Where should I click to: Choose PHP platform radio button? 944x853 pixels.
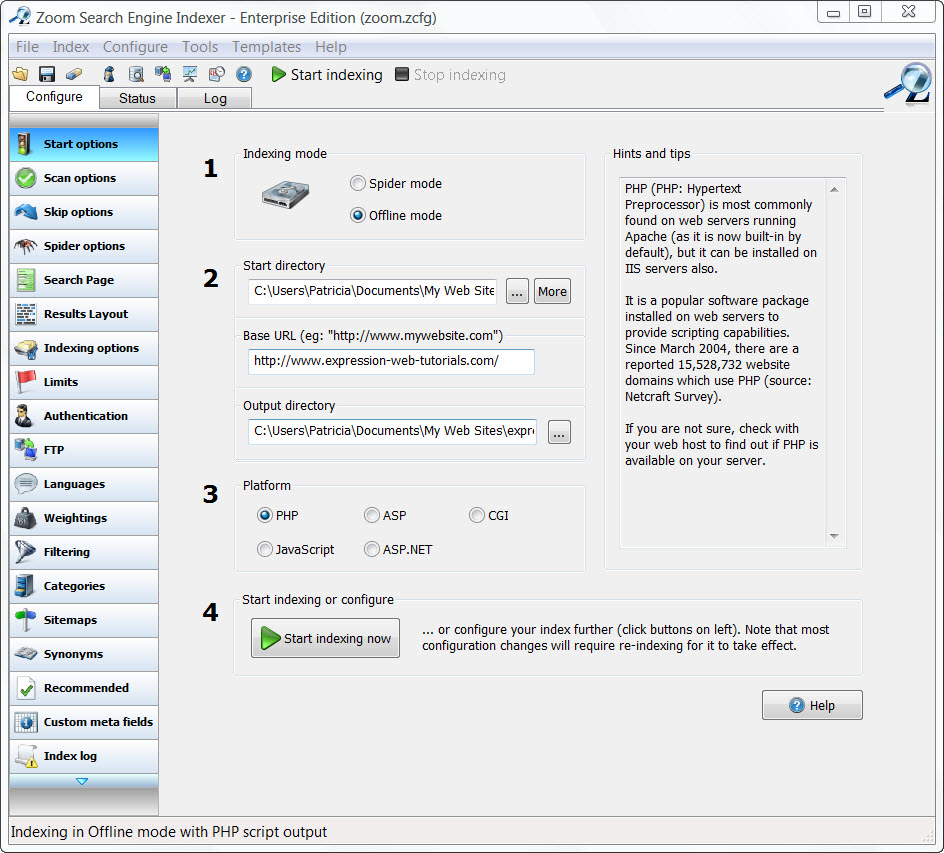point(264,515)
